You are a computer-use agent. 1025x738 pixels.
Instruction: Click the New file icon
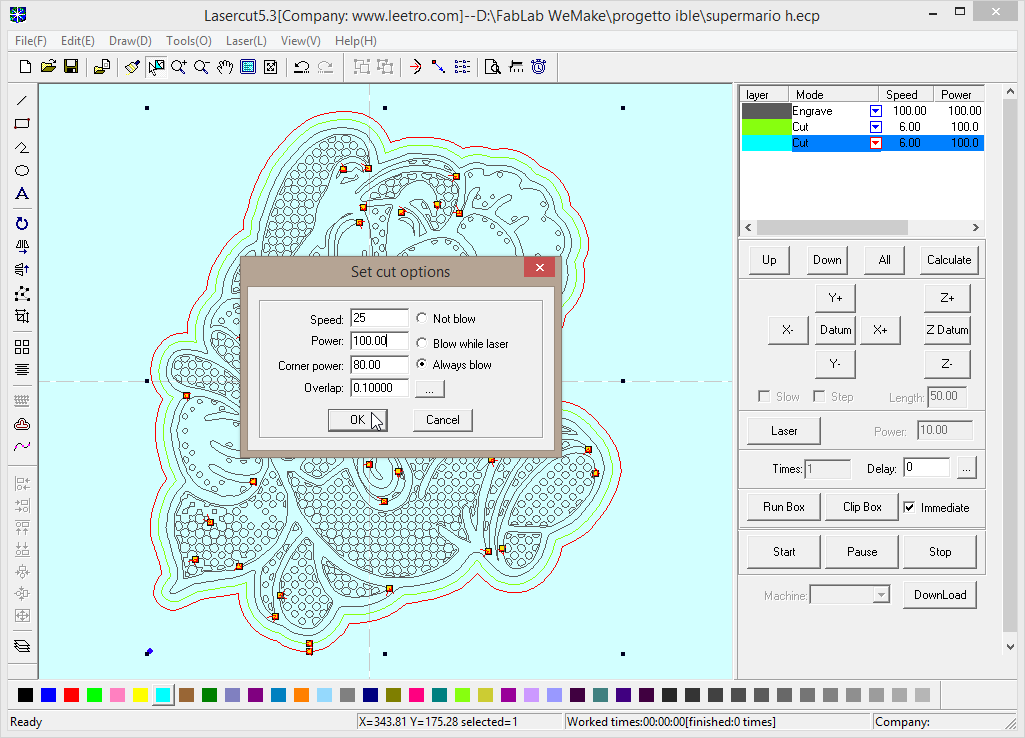click(25, 67)
